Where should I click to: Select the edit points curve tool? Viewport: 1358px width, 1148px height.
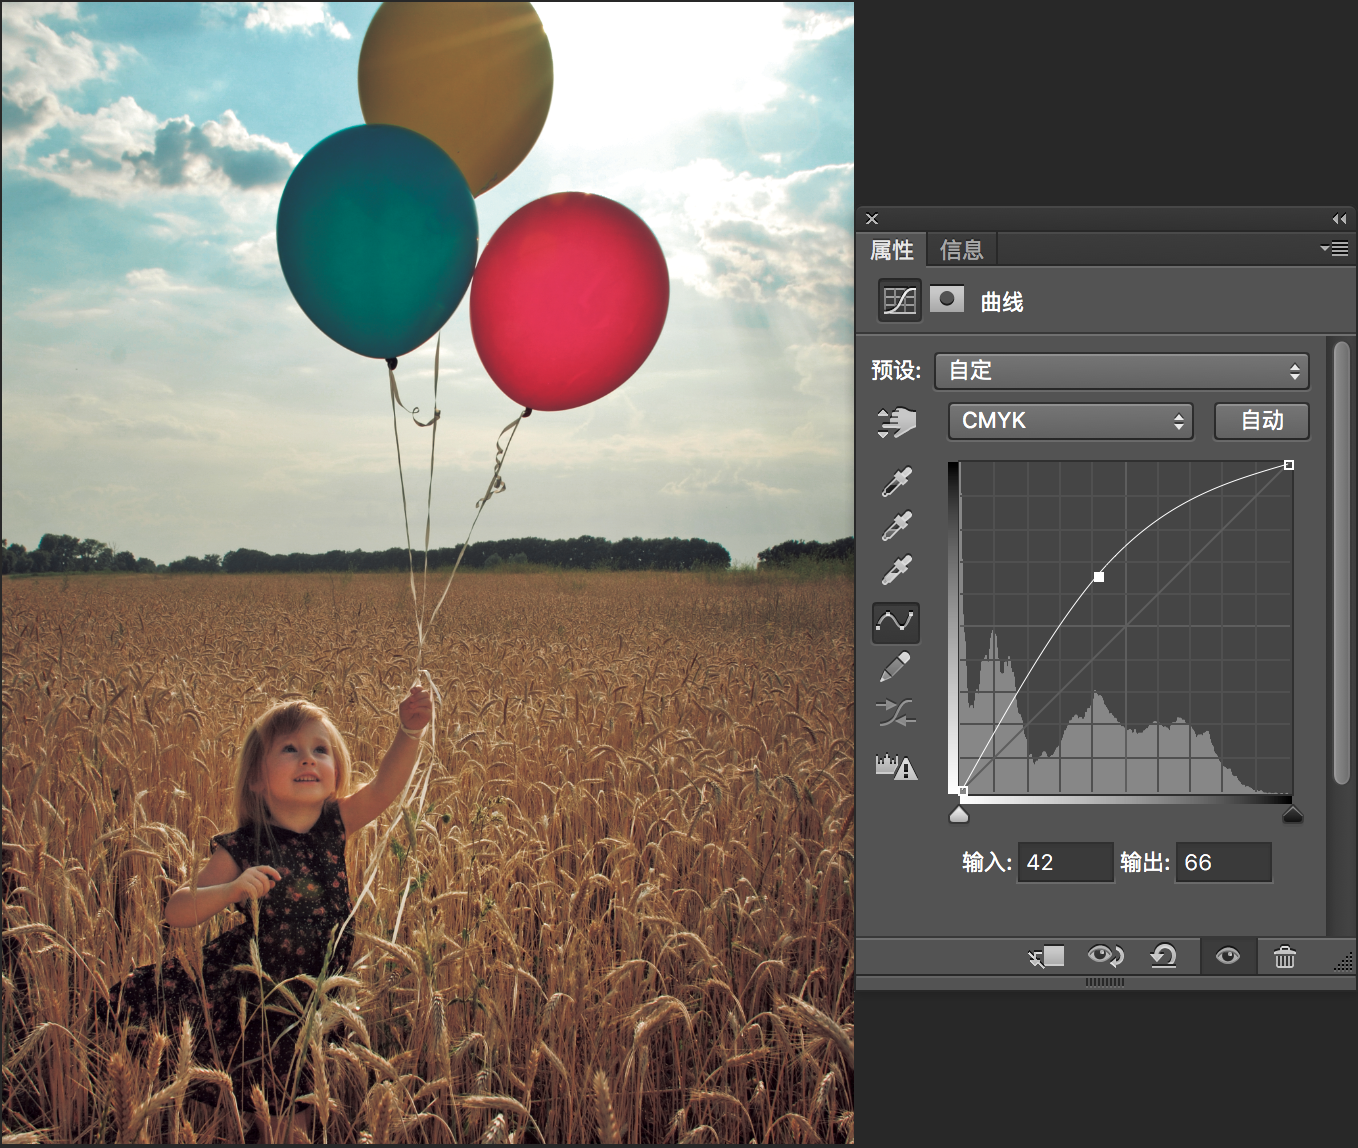(896, 622)
